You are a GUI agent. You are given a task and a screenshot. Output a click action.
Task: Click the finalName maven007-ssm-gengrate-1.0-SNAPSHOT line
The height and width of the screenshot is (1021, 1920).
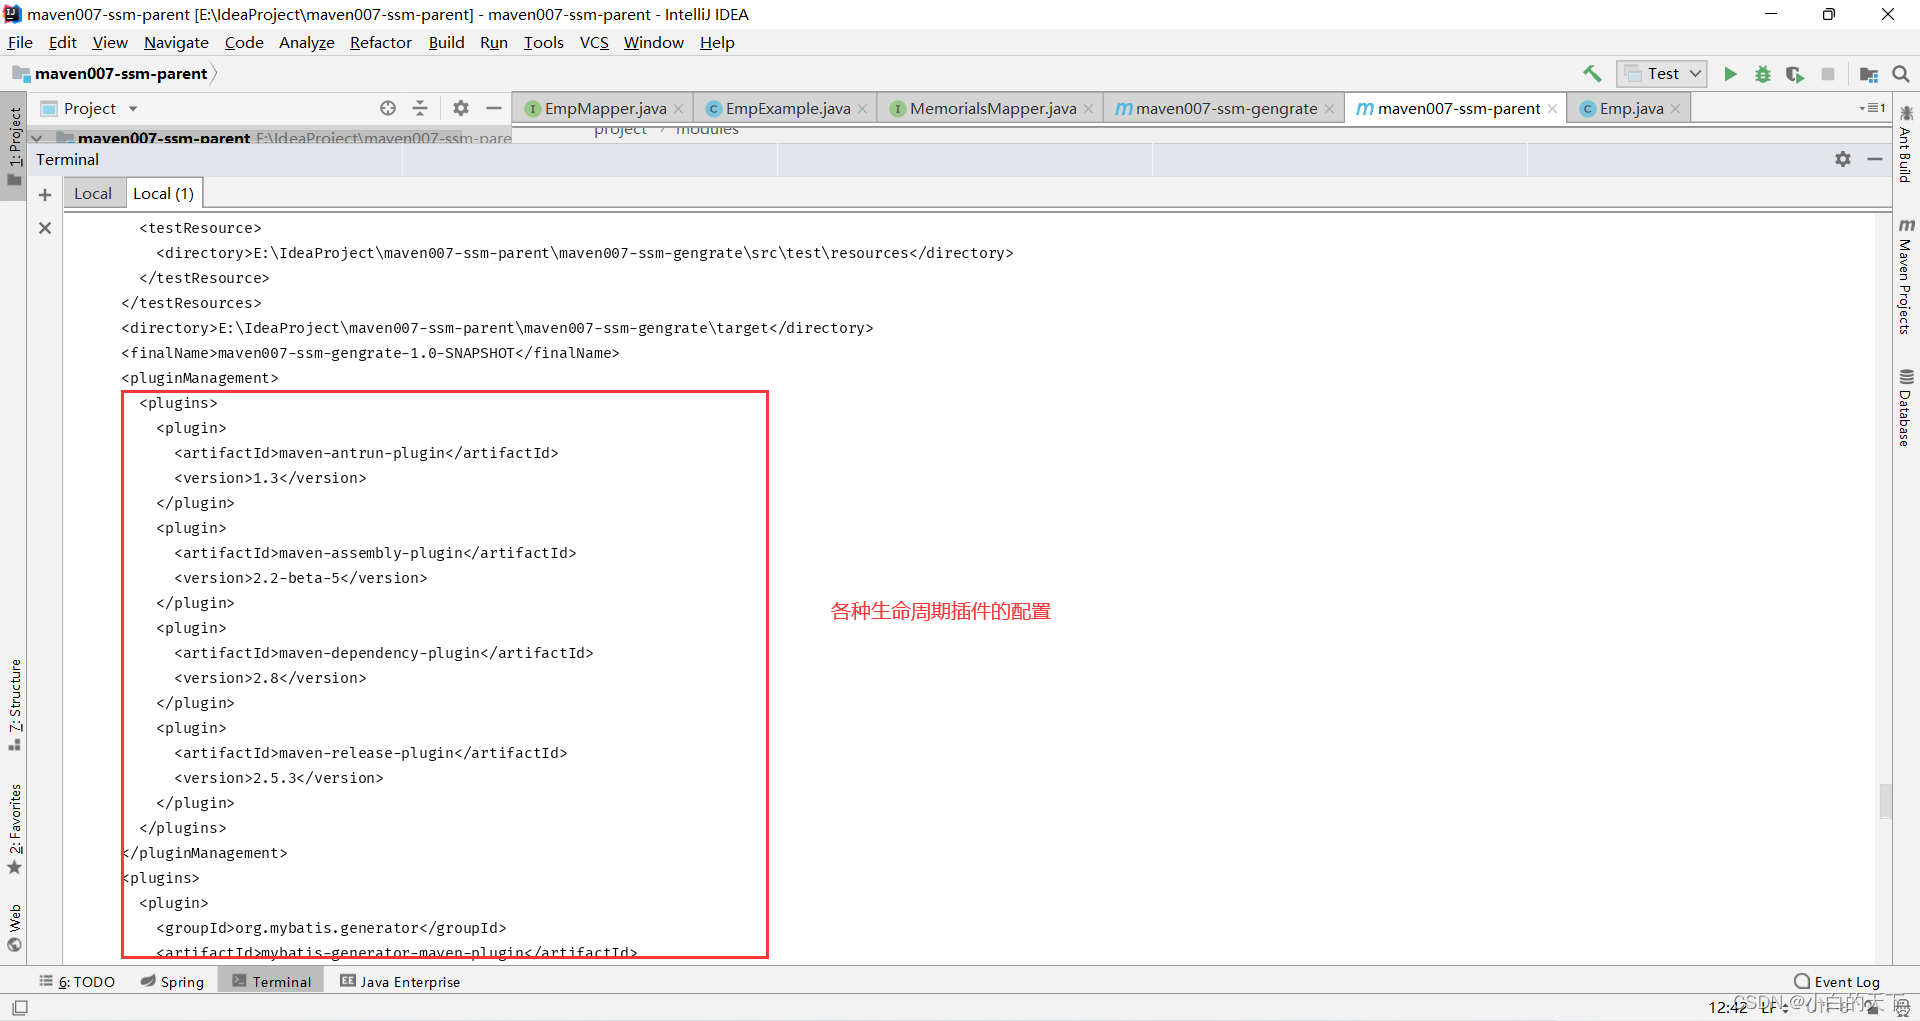tap(370, 353)
